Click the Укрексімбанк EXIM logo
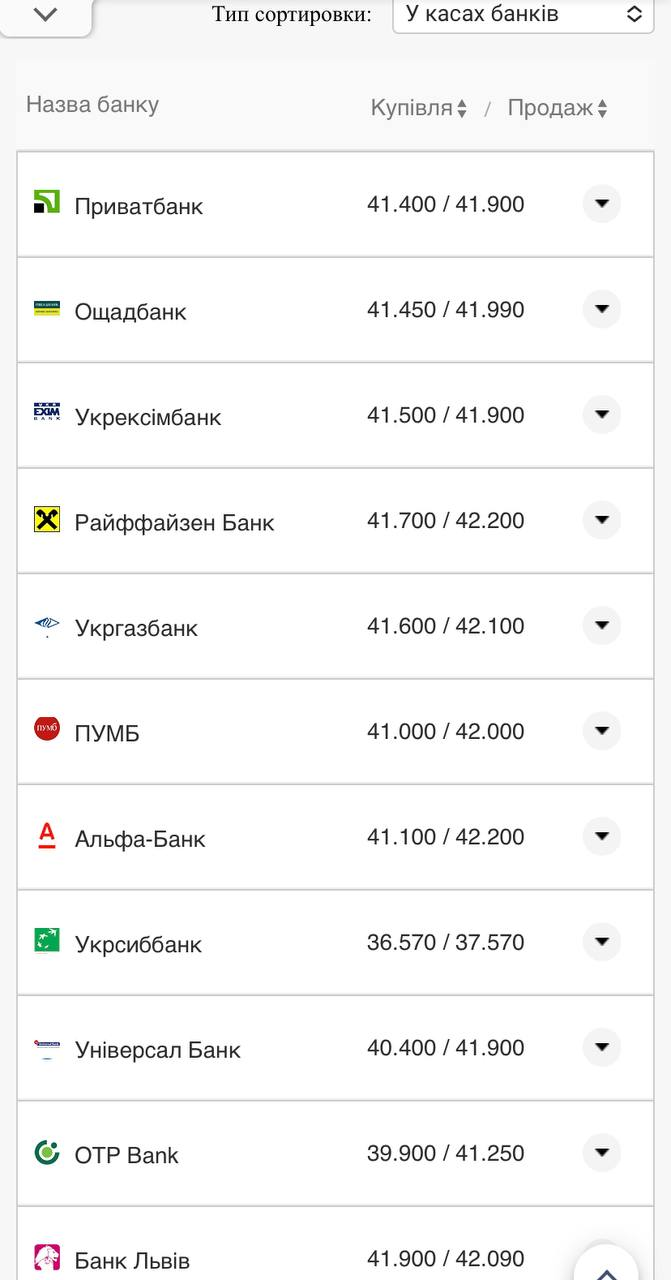 point(47,413)
